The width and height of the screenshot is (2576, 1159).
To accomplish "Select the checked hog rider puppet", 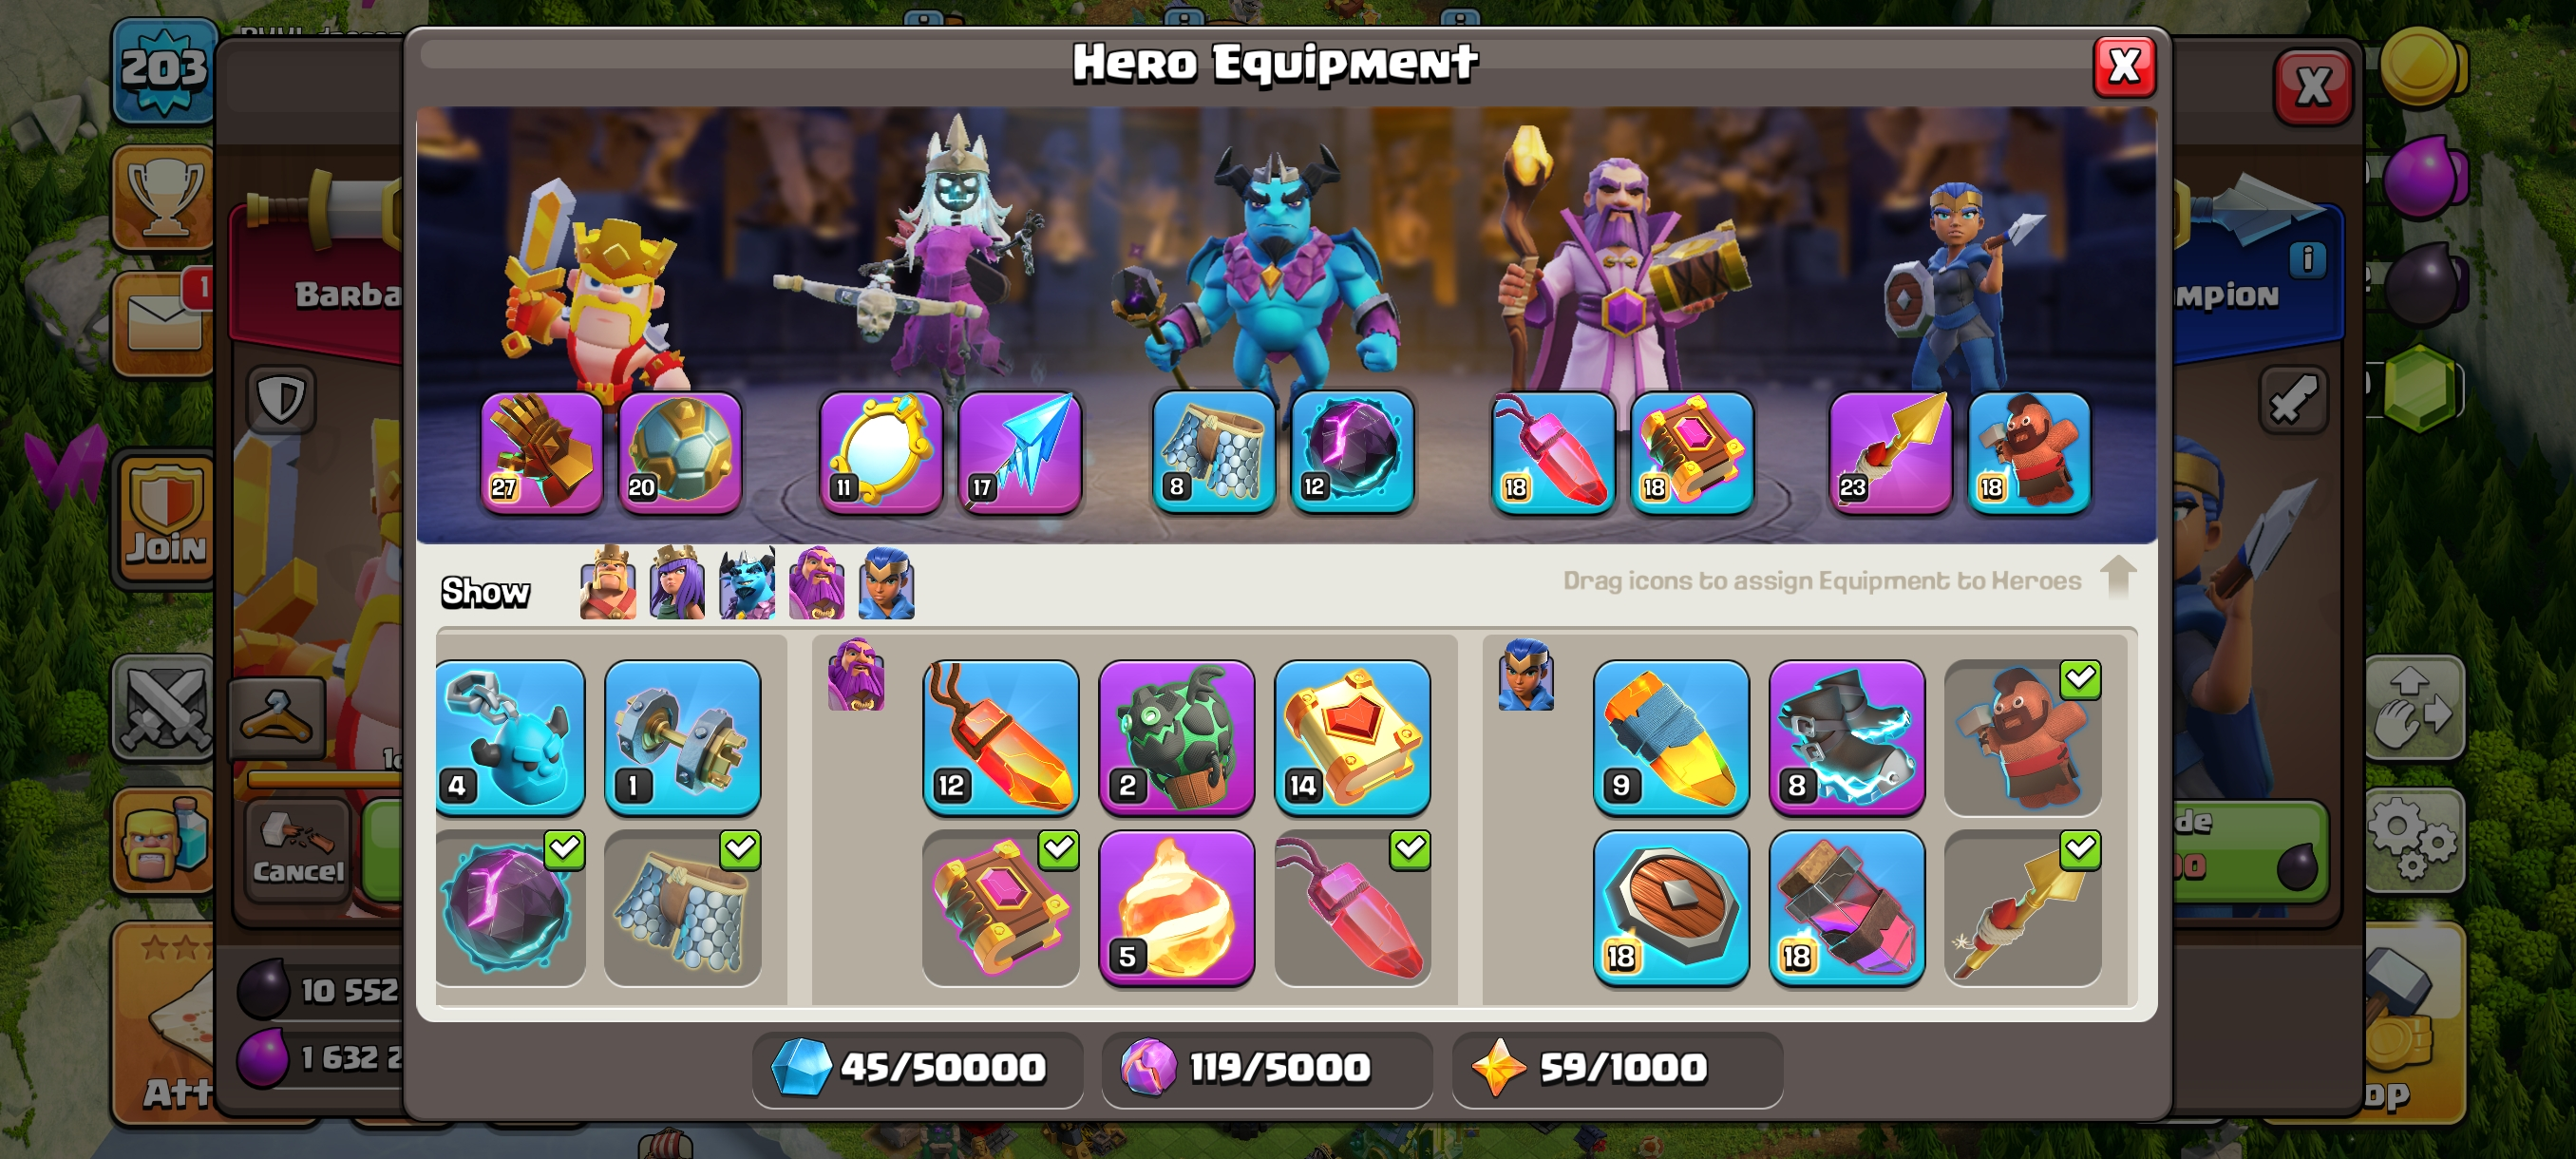I will 2022,737.
